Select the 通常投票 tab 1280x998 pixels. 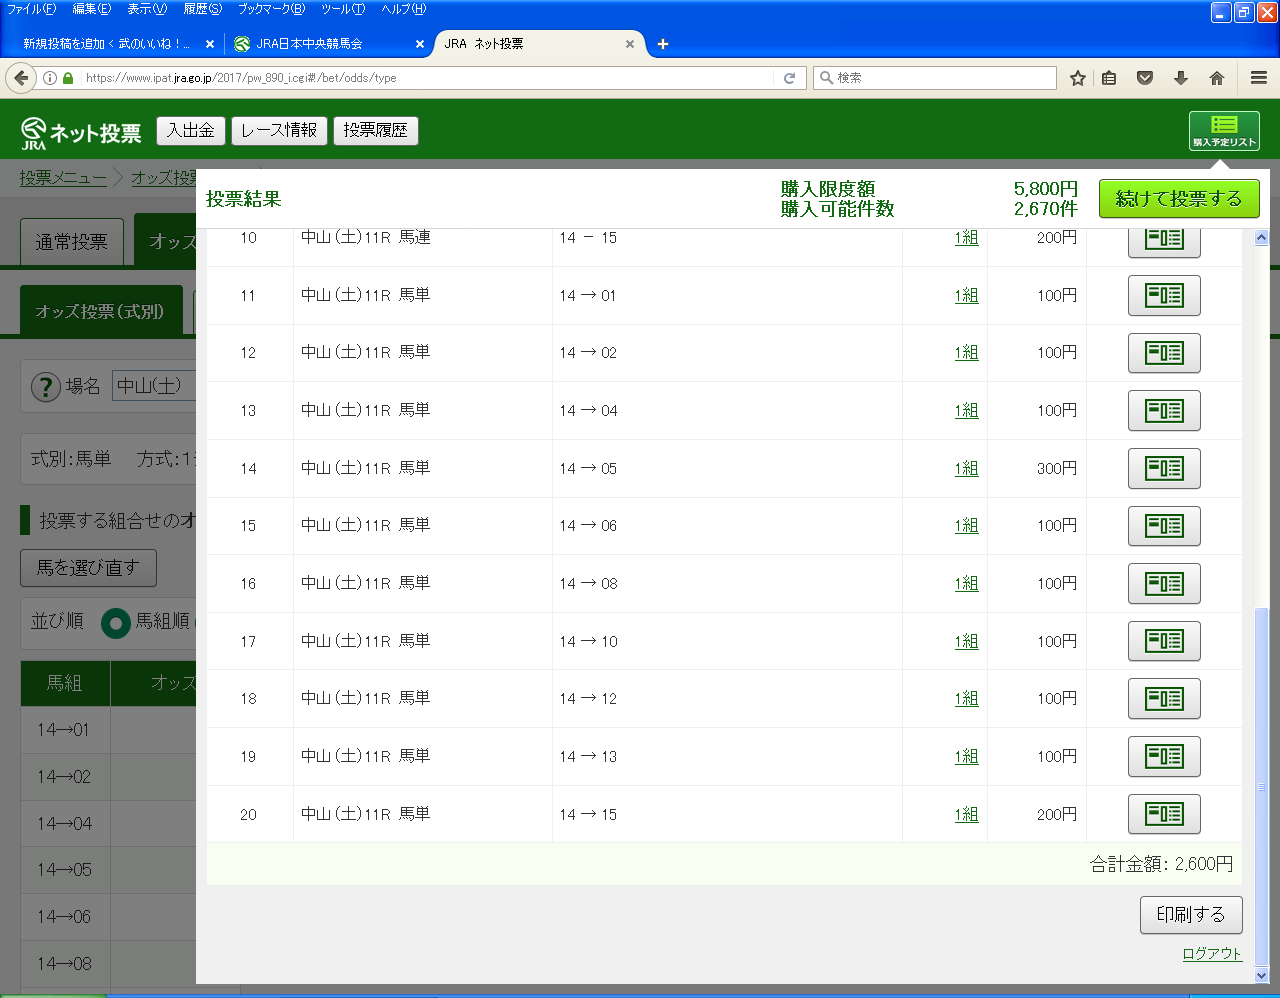pos(72,242)
